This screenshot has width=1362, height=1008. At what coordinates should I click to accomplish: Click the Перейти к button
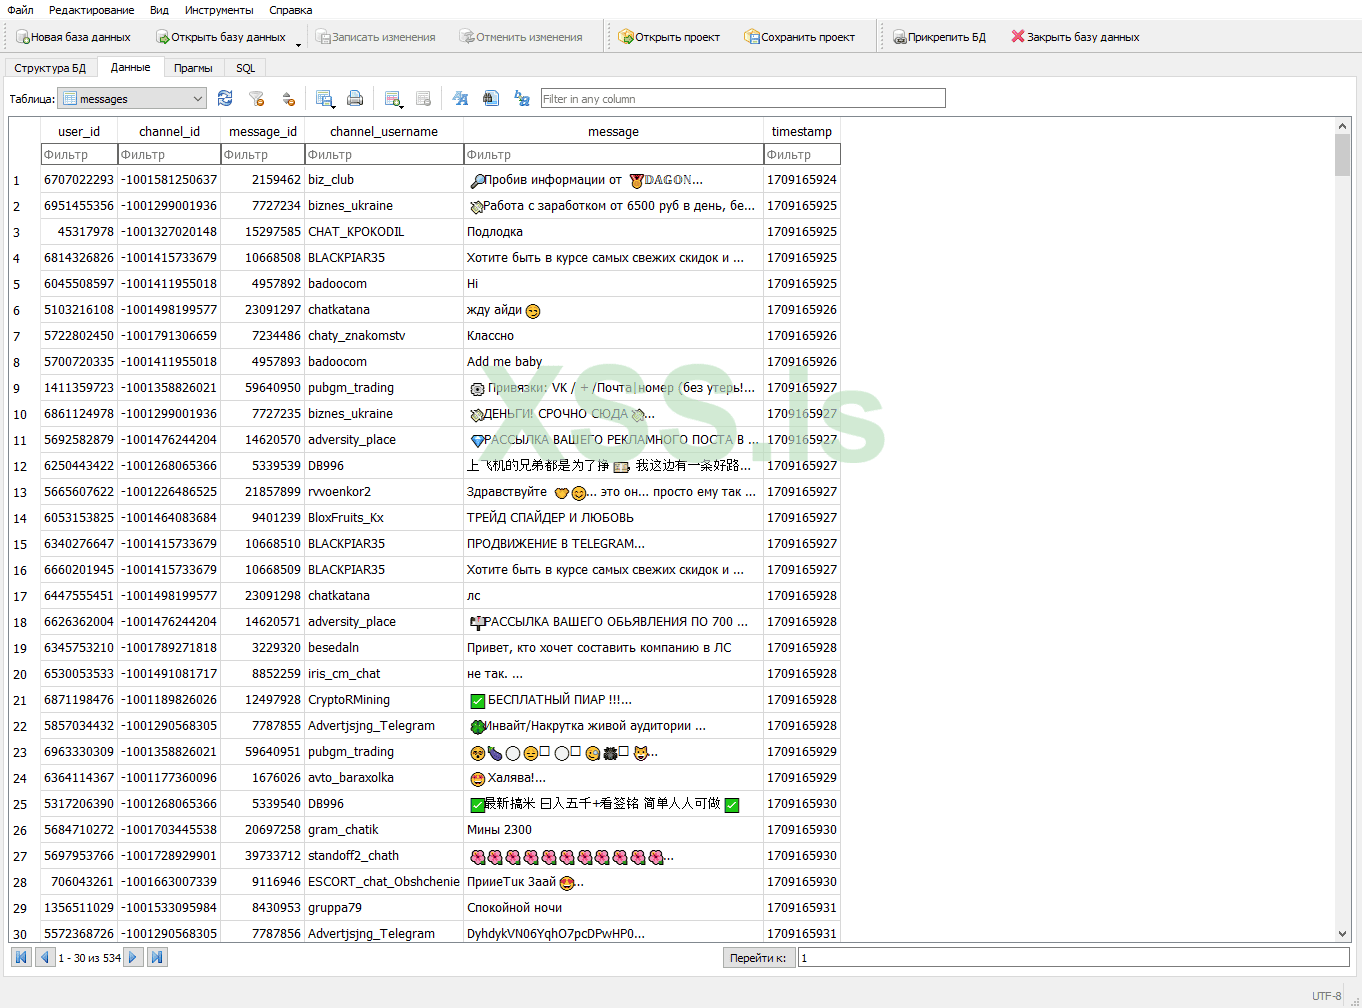click(x=758, y=958)
